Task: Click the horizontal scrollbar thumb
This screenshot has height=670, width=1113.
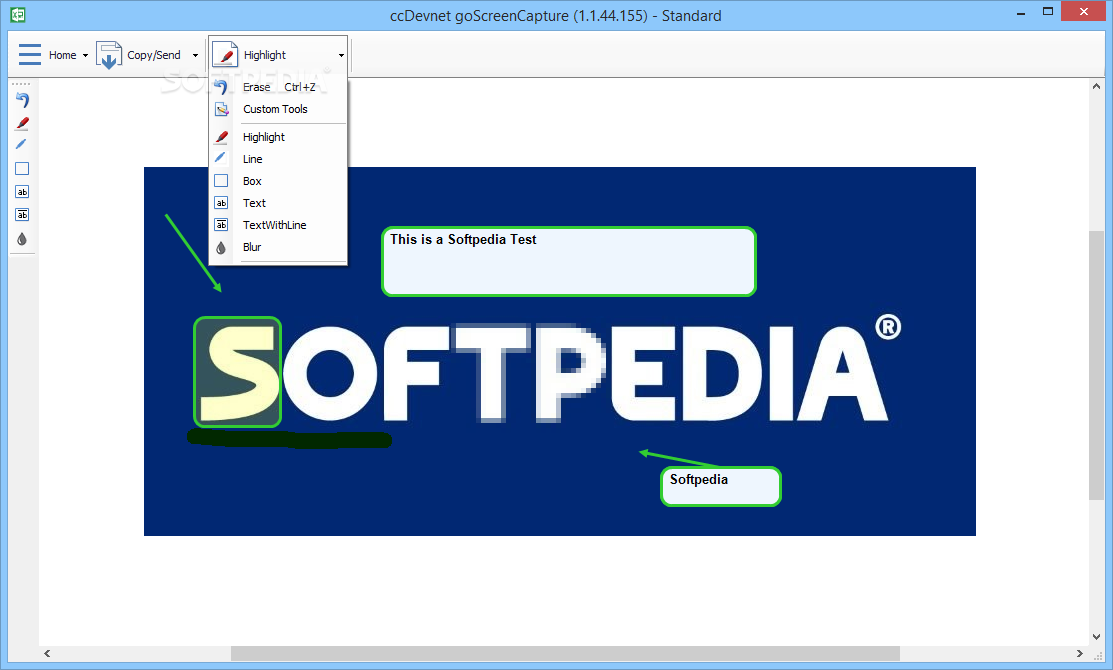Action: coord(565,653)
